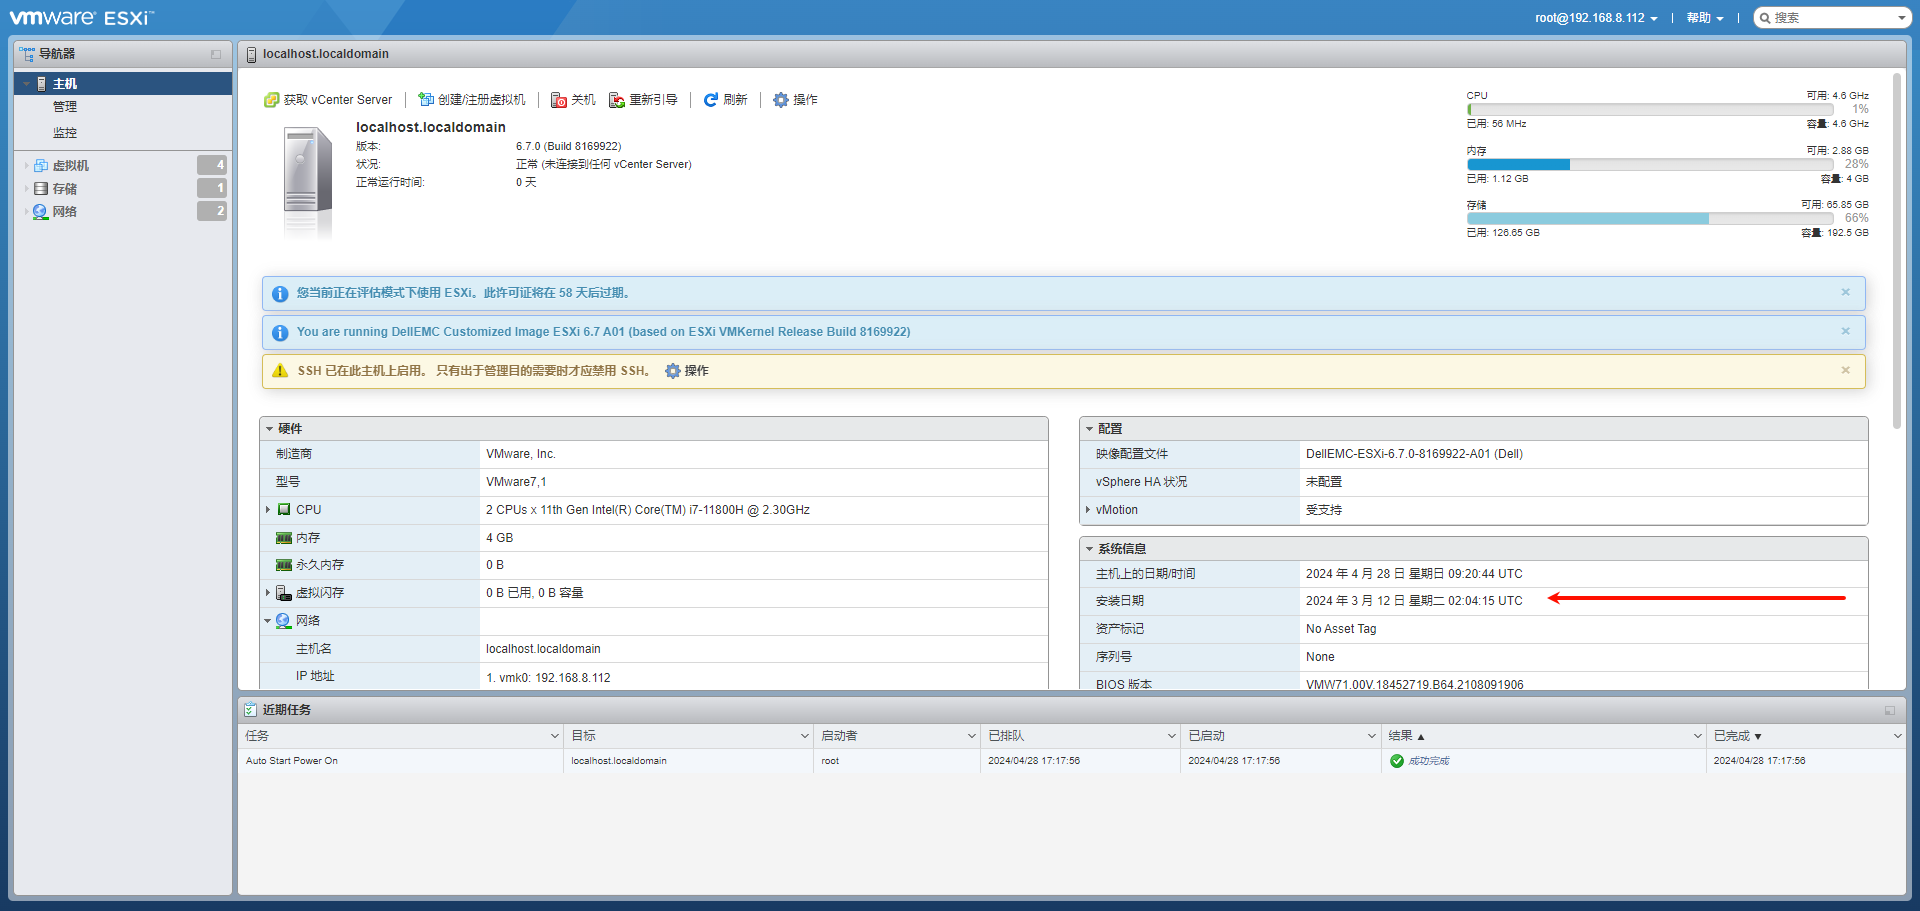Sort tasks by 已排队 column
1920x911 pixels.
(1006, 736)
